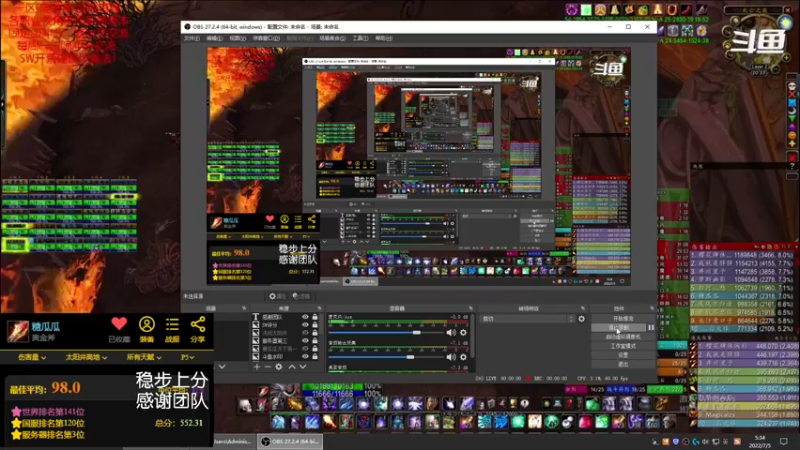Select the 感谢团队 text source row

coord(285,317)
